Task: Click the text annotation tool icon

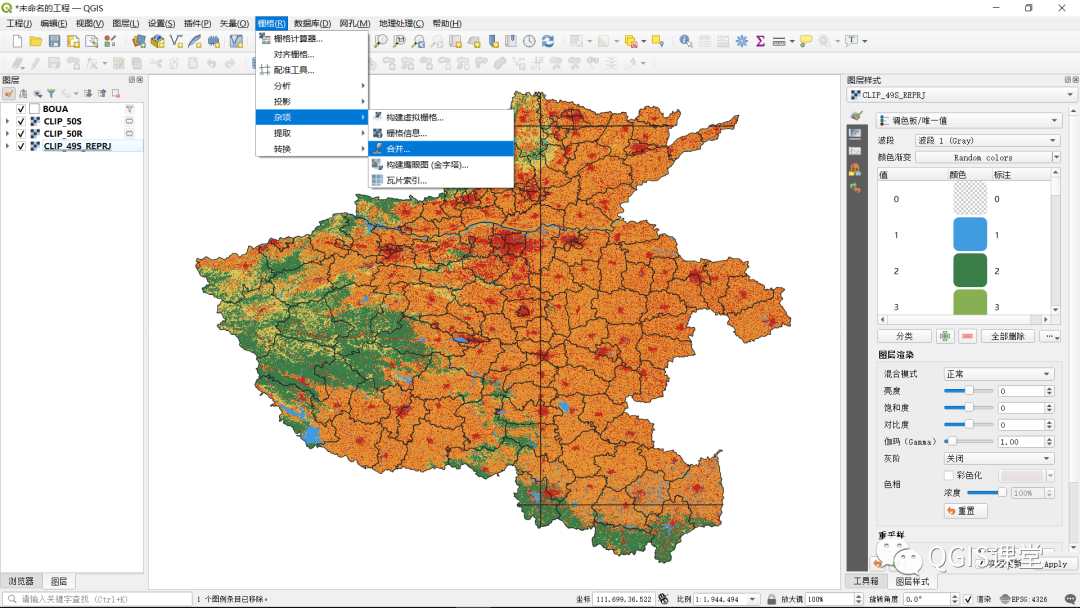Action: click(852, 41)
